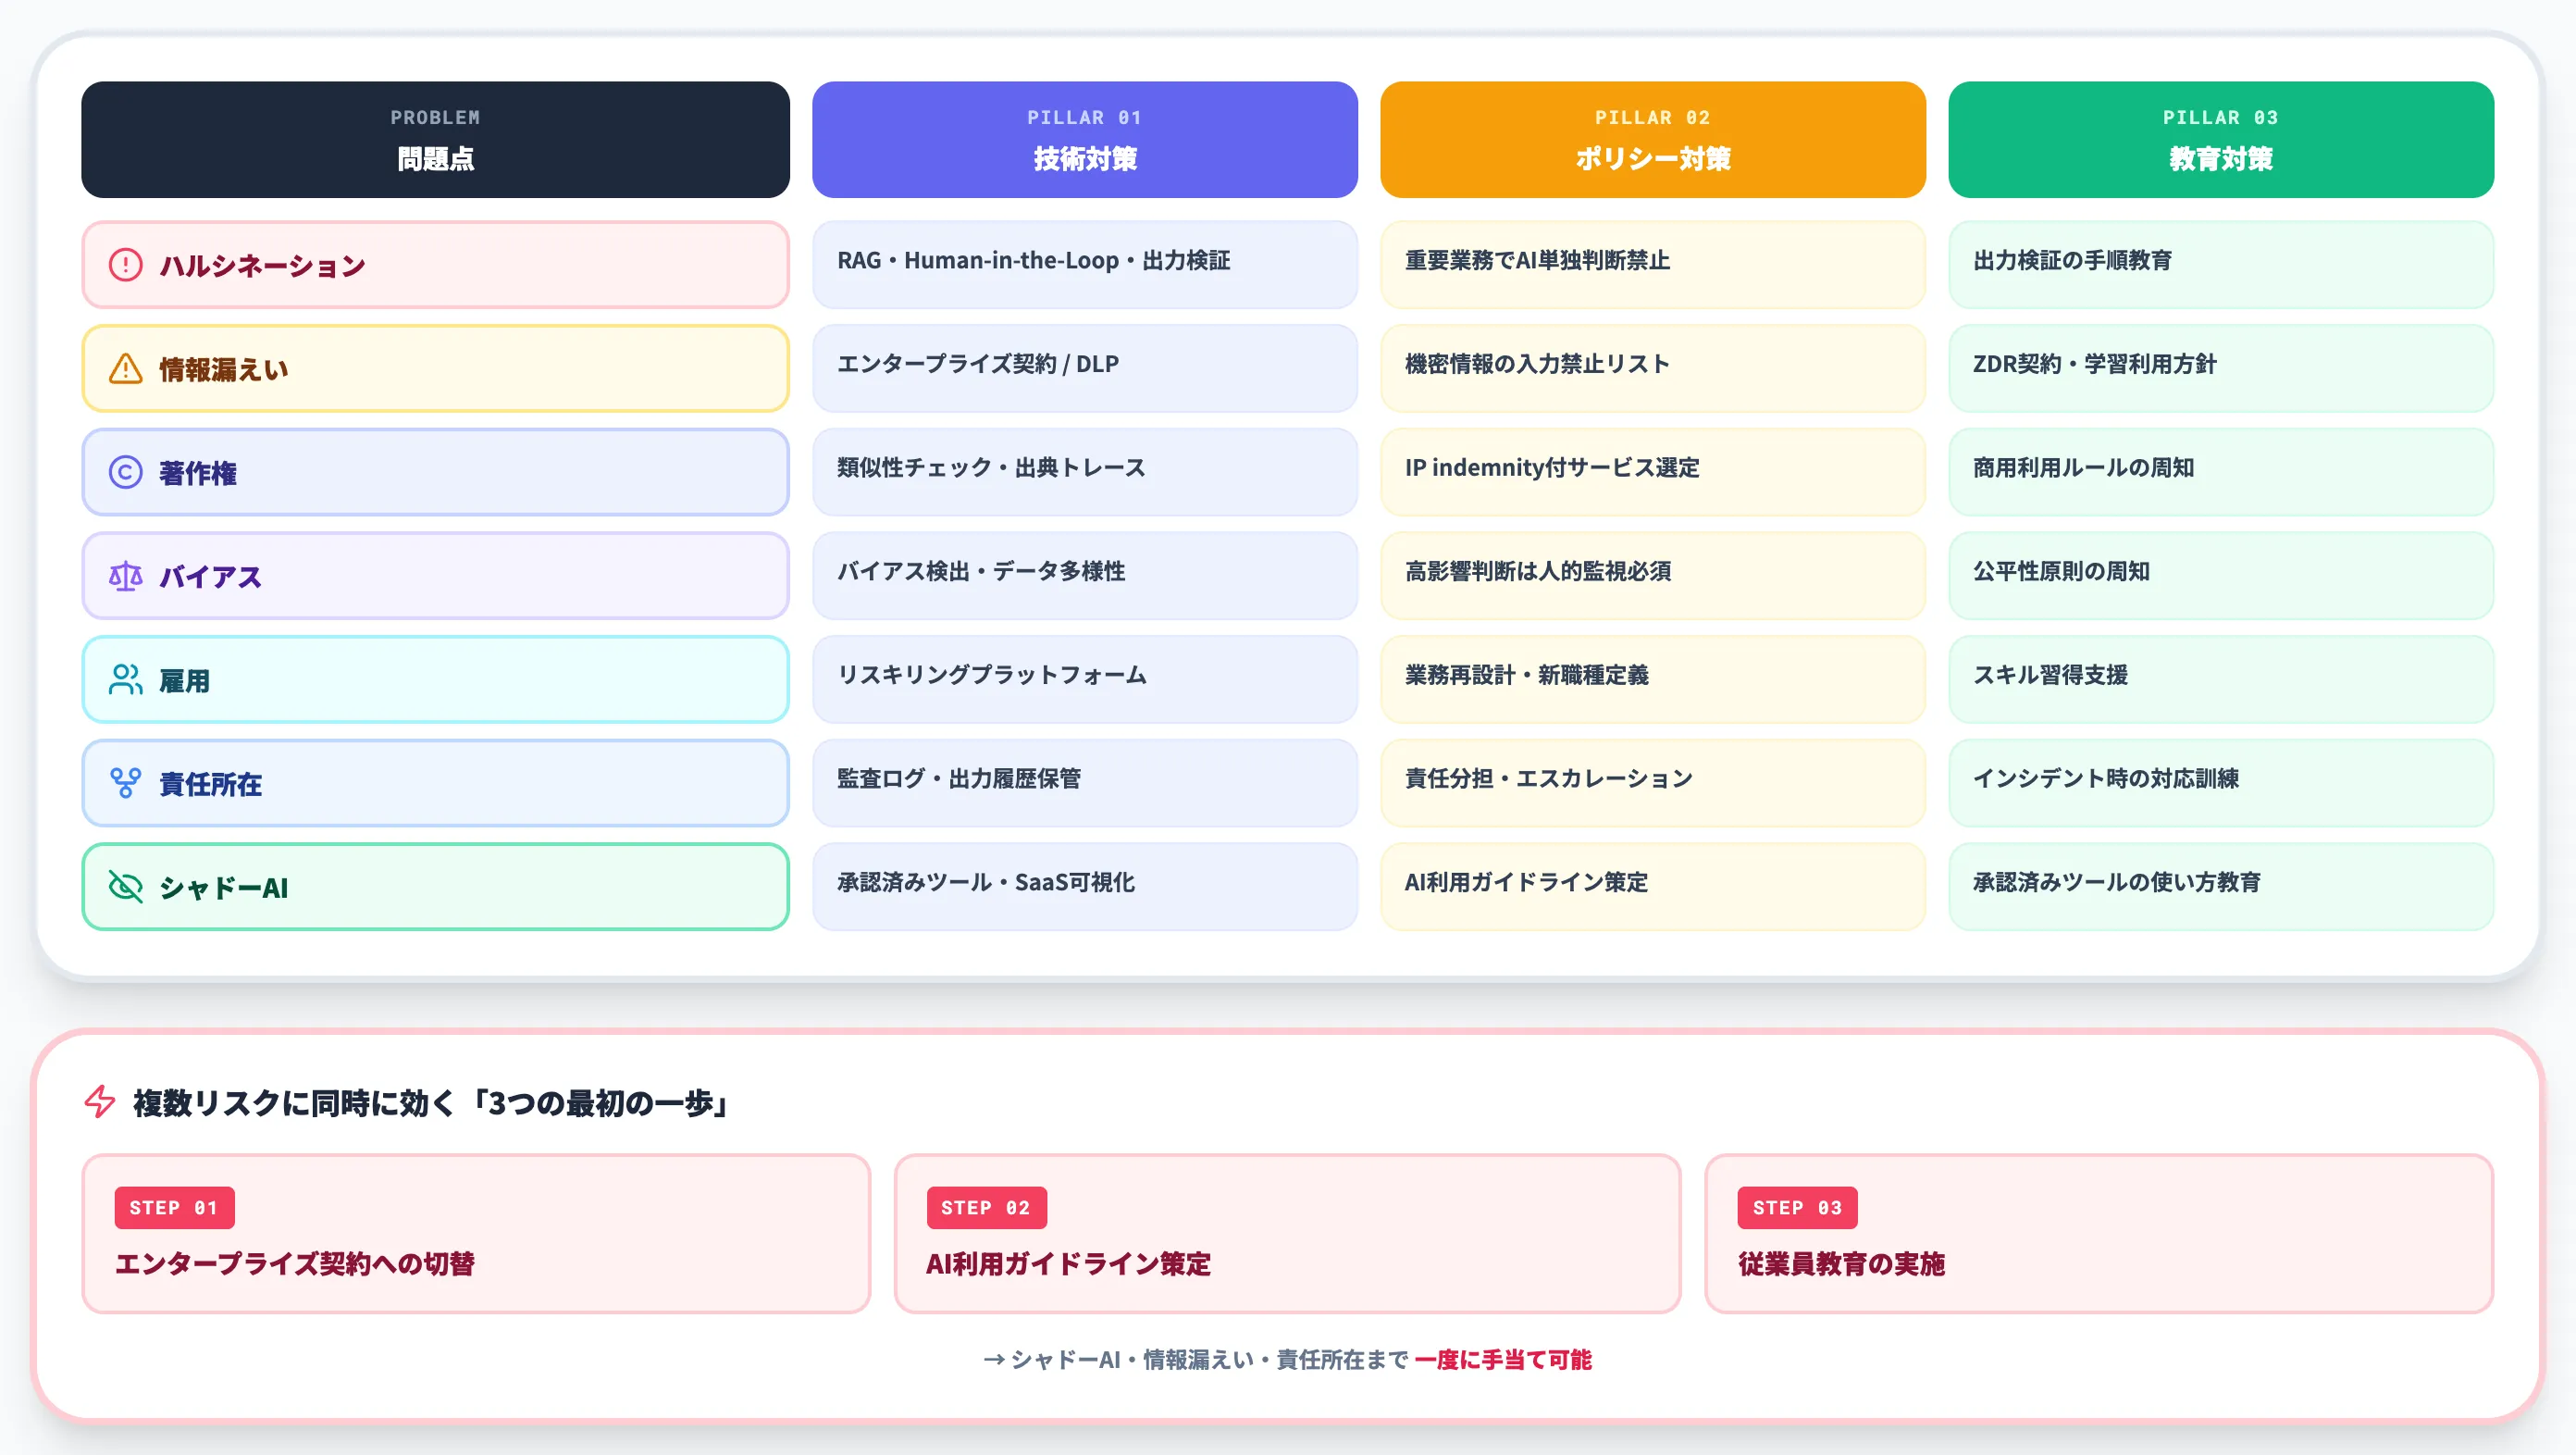Click the リスキリングプラットフォーム cell
This screenshot has height=1455, width=2576.
pos(1085,680)
